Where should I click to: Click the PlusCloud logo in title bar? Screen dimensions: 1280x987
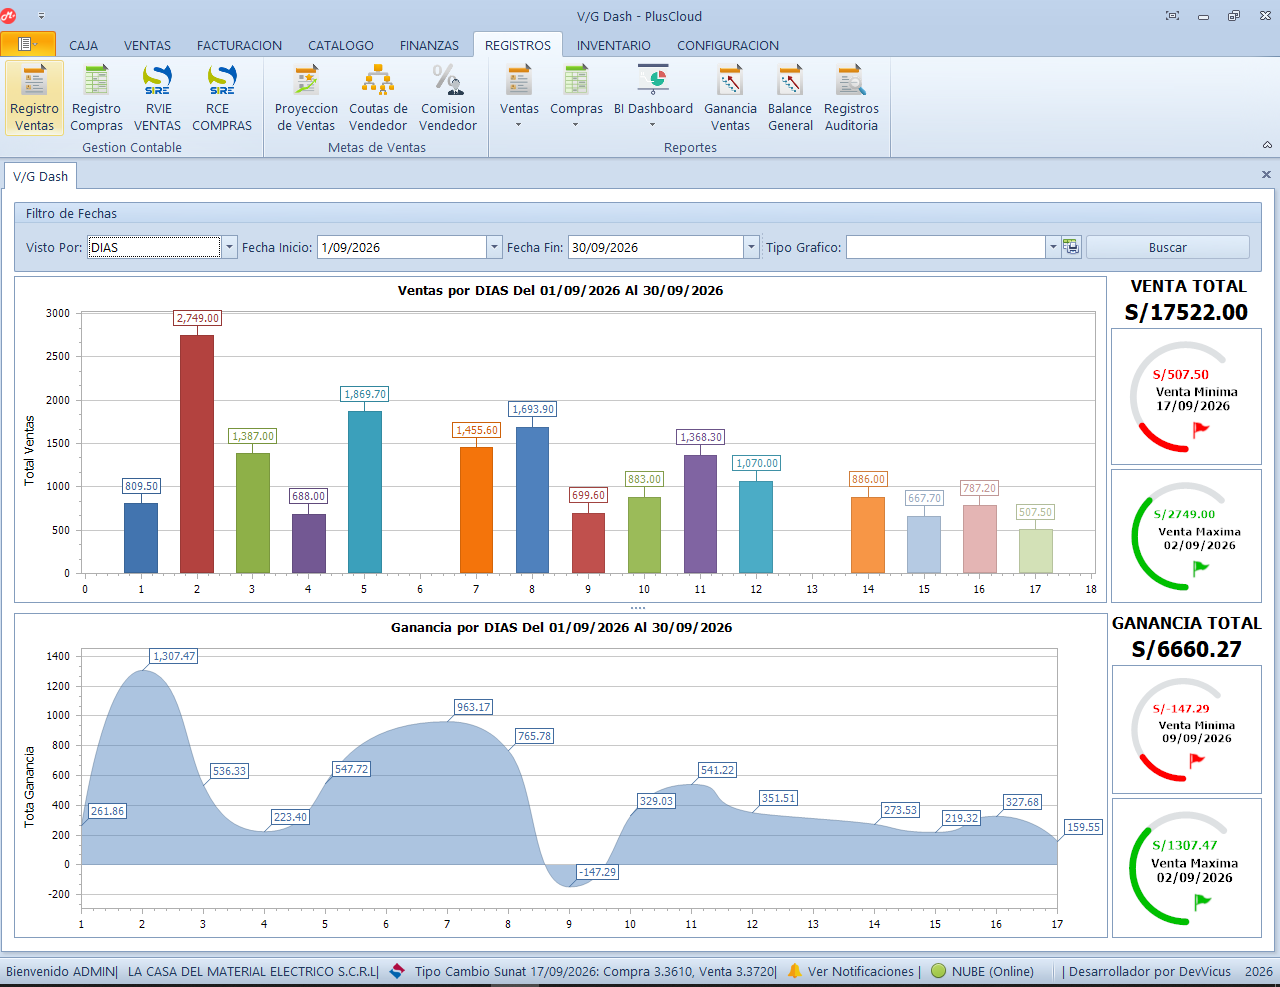tap(10, 16)
